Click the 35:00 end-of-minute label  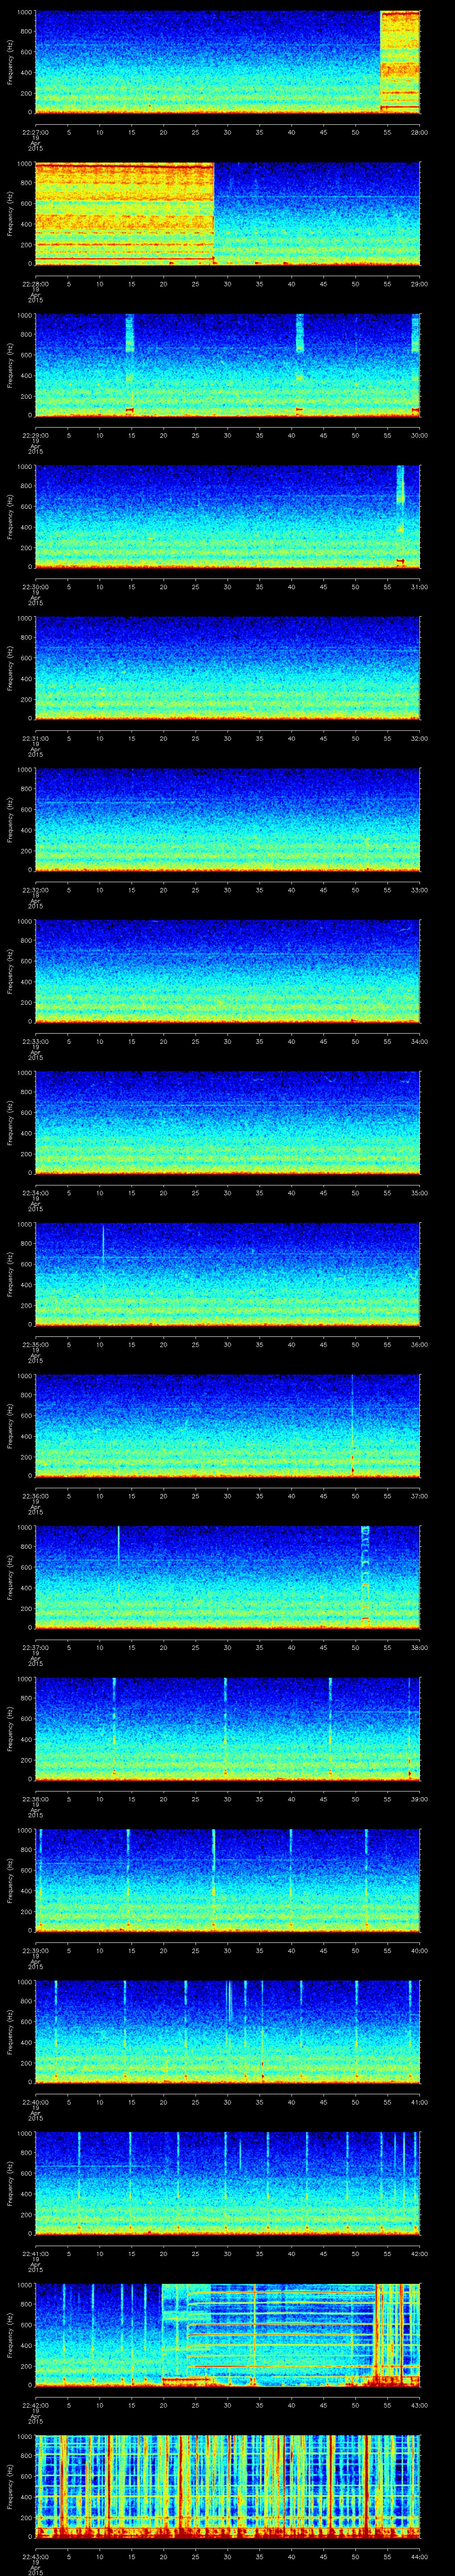(x=419, y=1192)
